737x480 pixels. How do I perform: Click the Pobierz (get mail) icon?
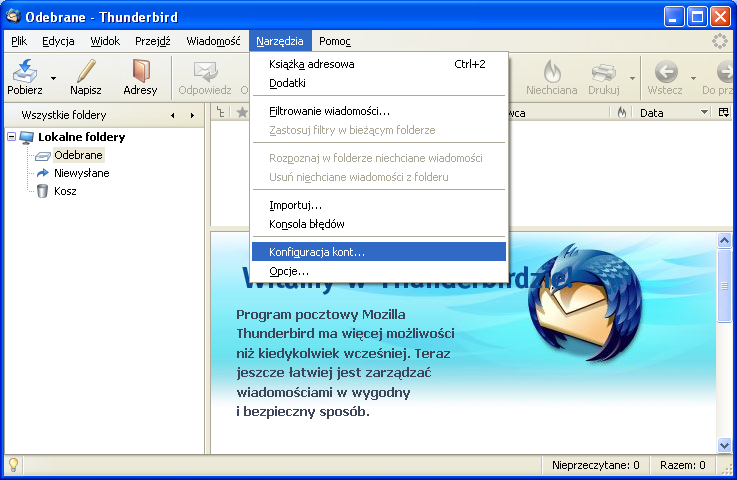pyautogui.click(x=24, y=71)
